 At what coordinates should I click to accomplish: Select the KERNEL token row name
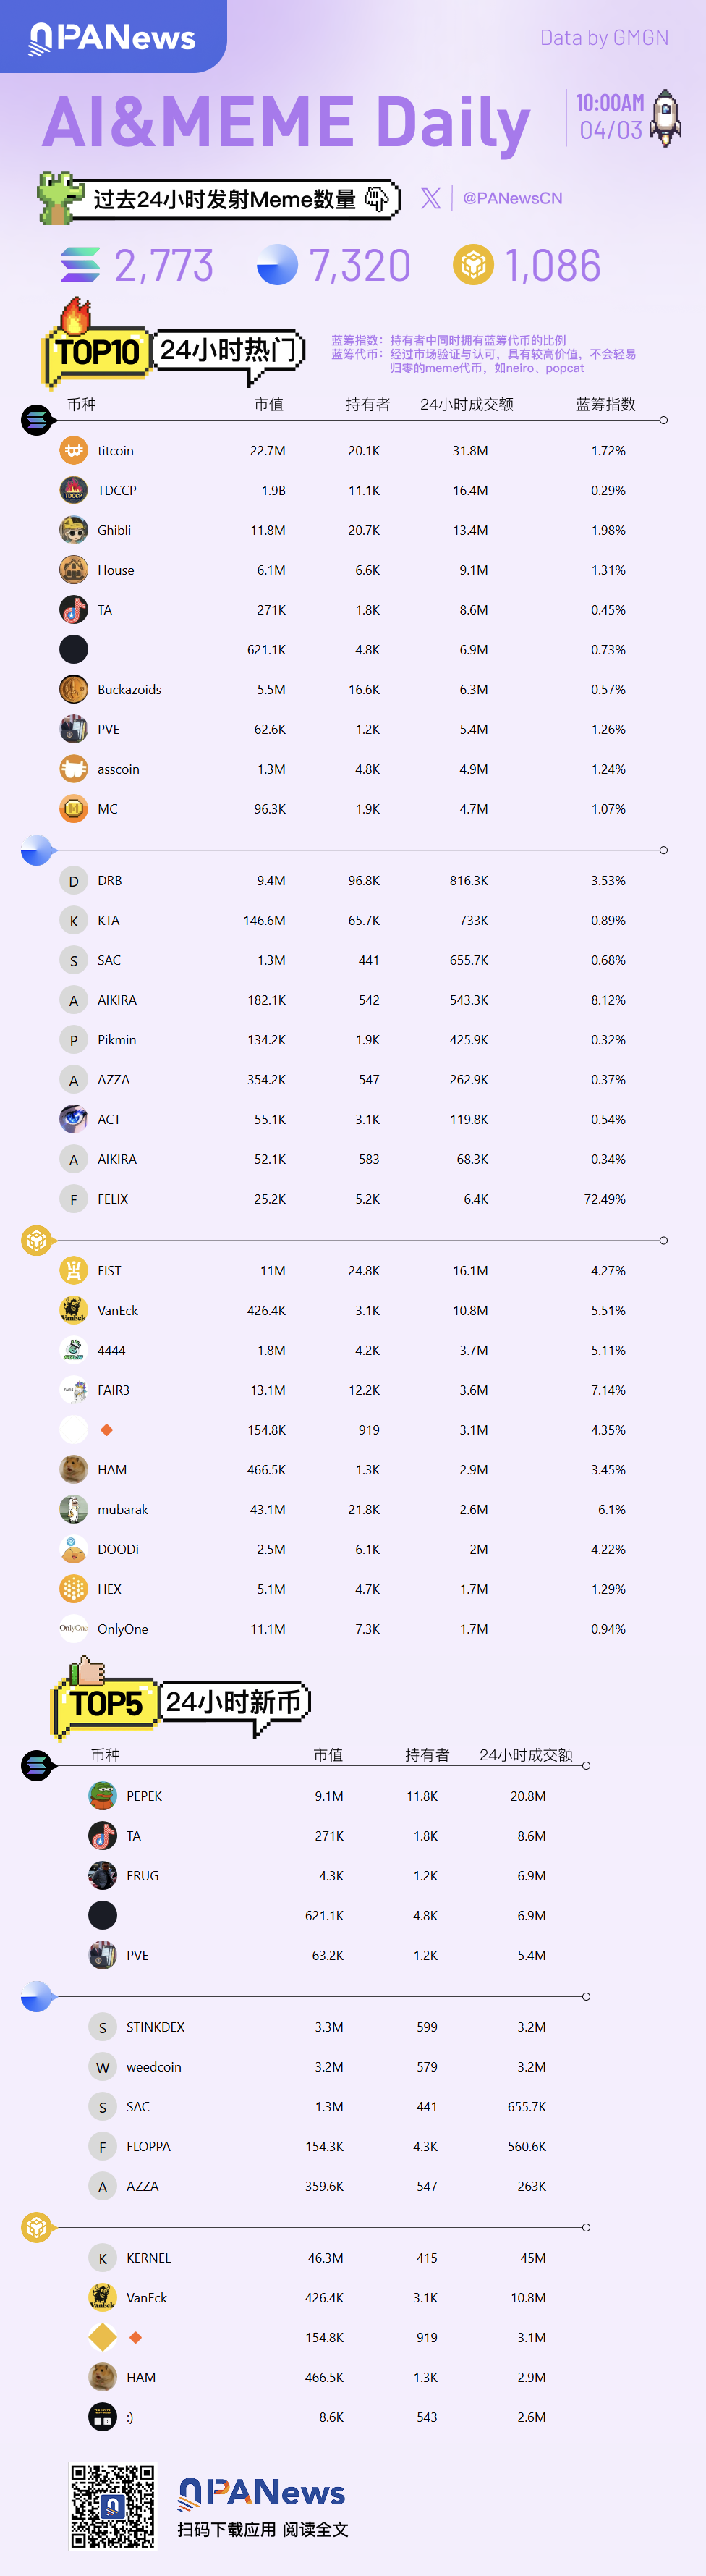(x=148, y=2258)
